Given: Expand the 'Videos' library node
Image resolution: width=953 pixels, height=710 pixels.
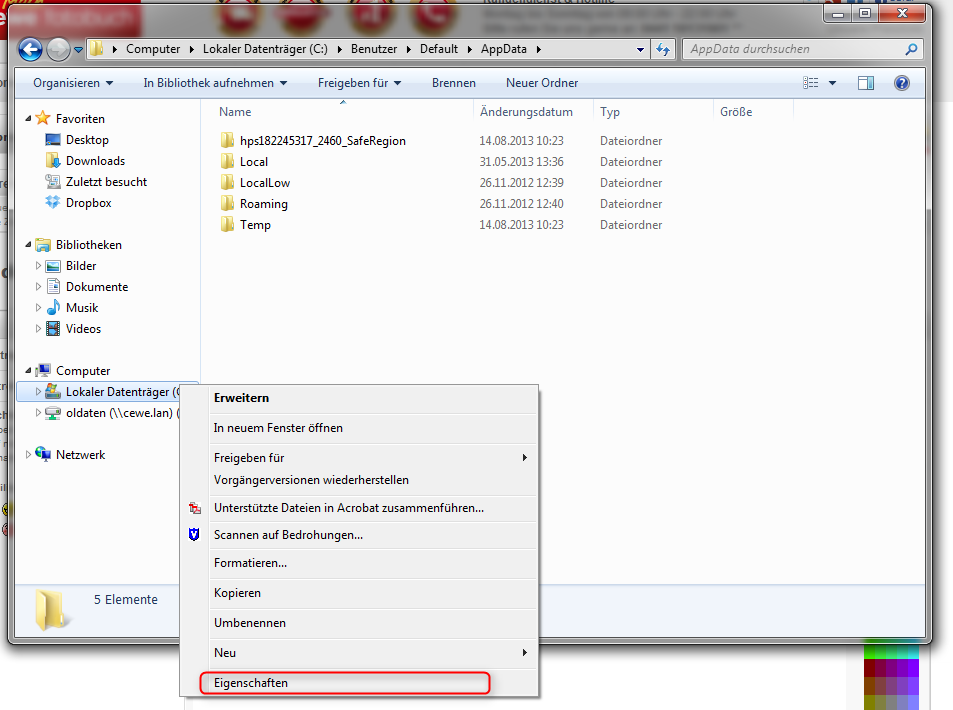Looking at the screenshot, I should coord(38,329).
